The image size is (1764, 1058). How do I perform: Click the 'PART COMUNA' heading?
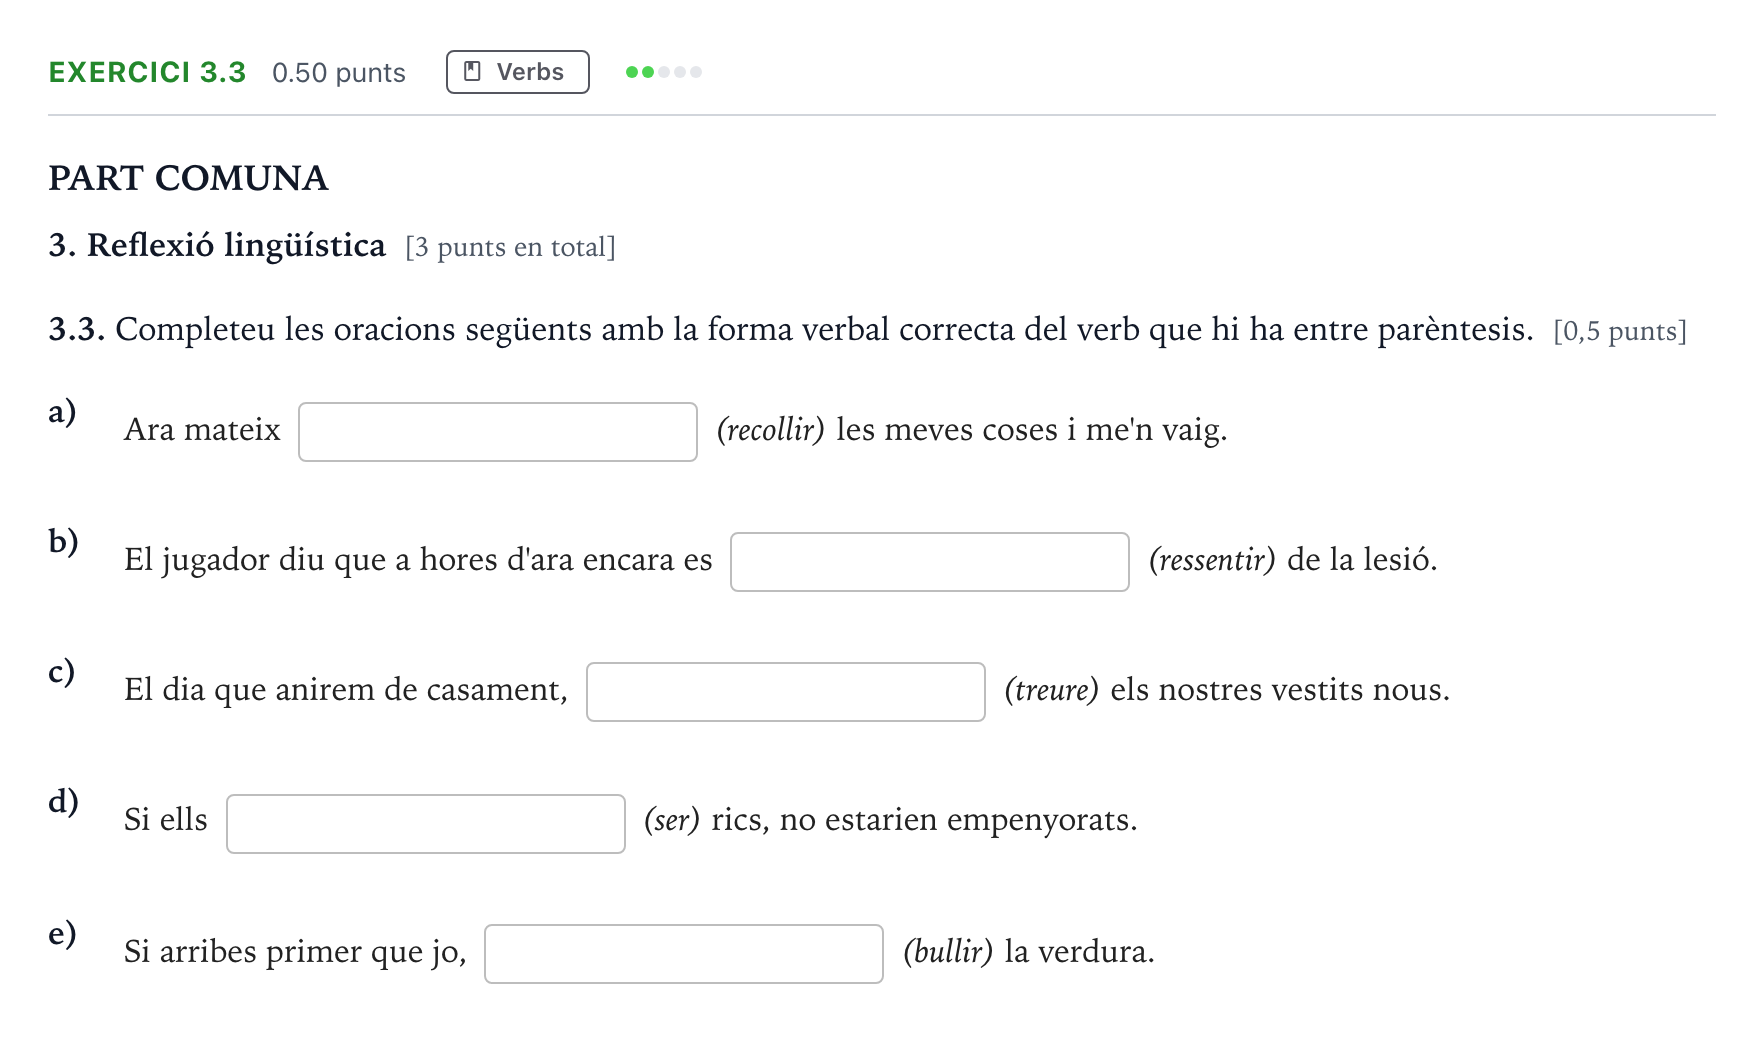point(188,178)
